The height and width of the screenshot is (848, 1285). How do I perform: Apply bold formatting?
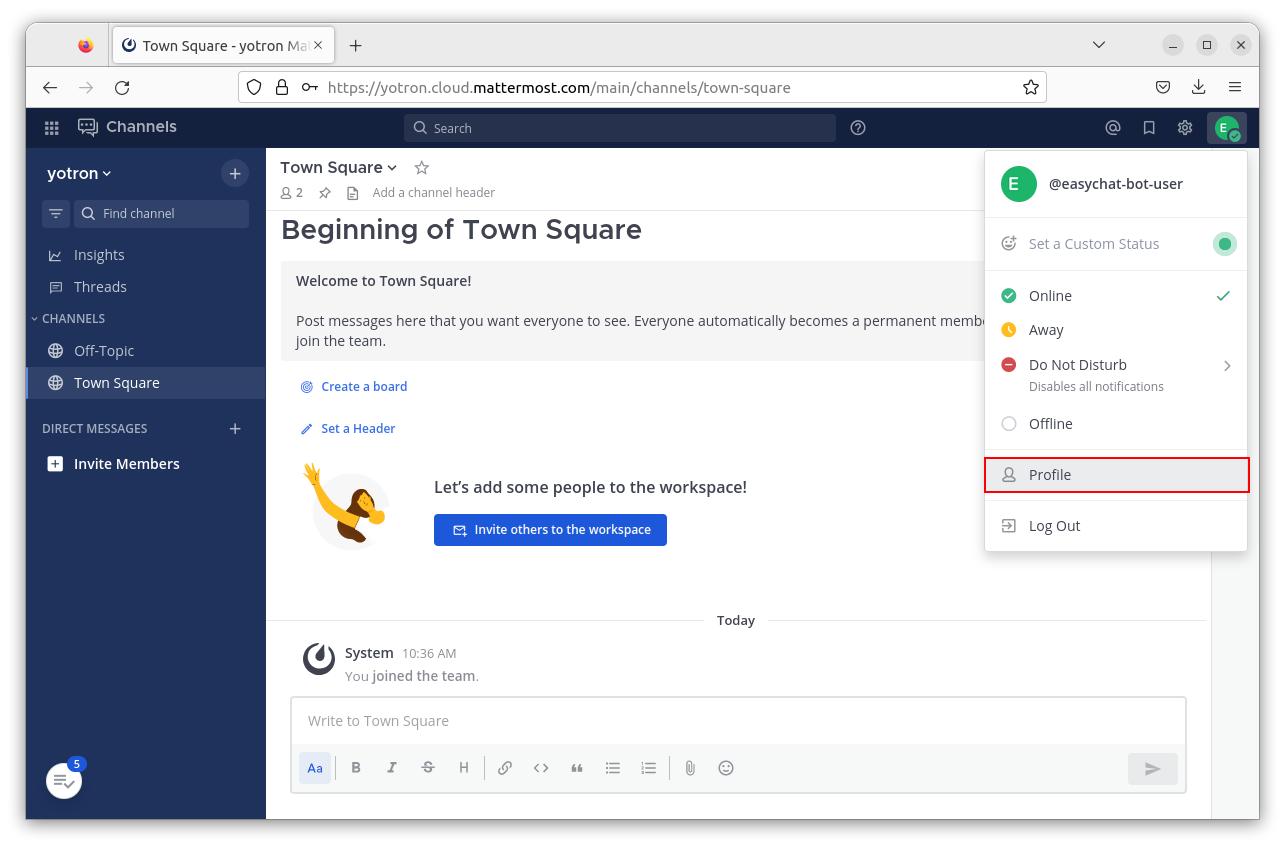pos(356,768)
